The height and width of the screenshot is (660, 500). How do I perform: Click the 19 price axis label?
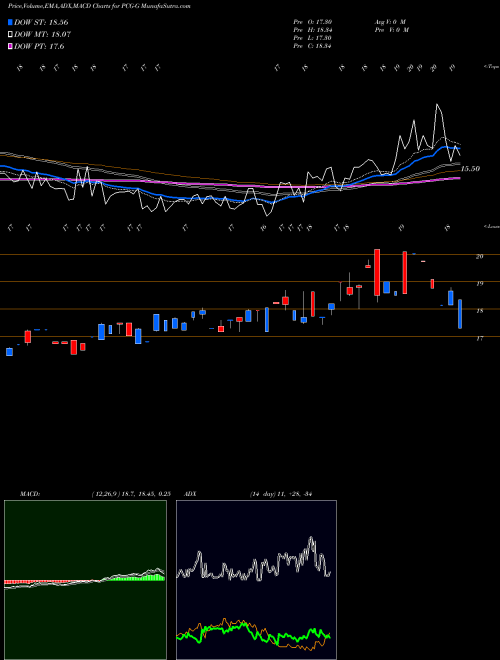(479, 283)
